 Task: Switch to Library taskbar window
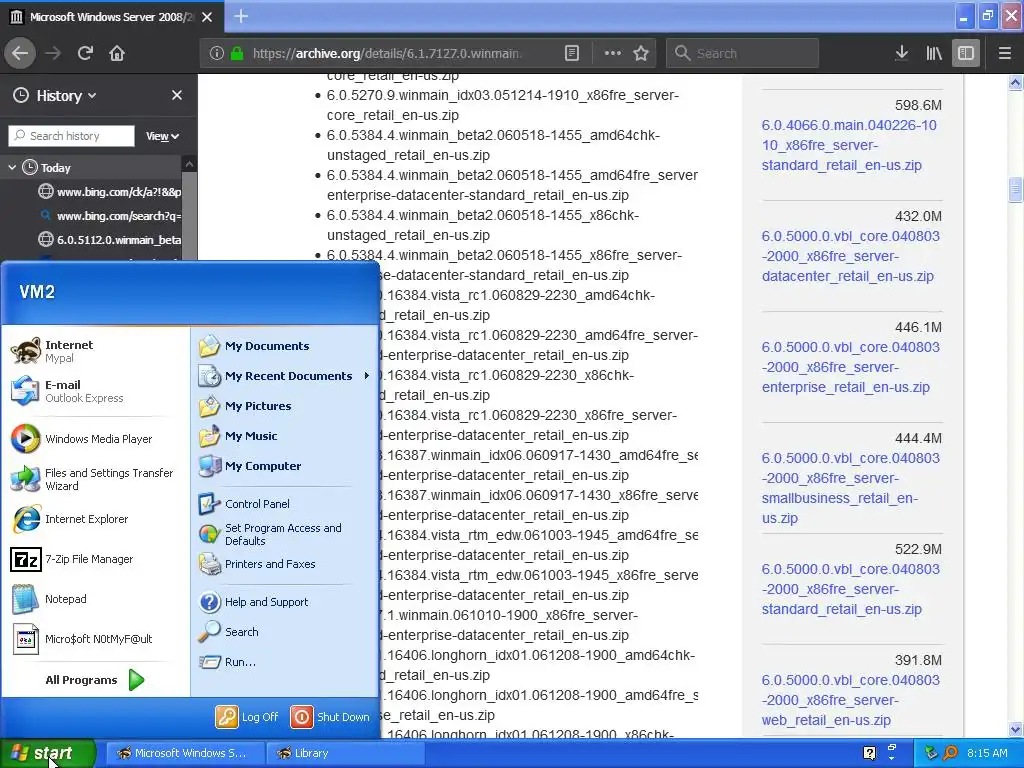345,753
